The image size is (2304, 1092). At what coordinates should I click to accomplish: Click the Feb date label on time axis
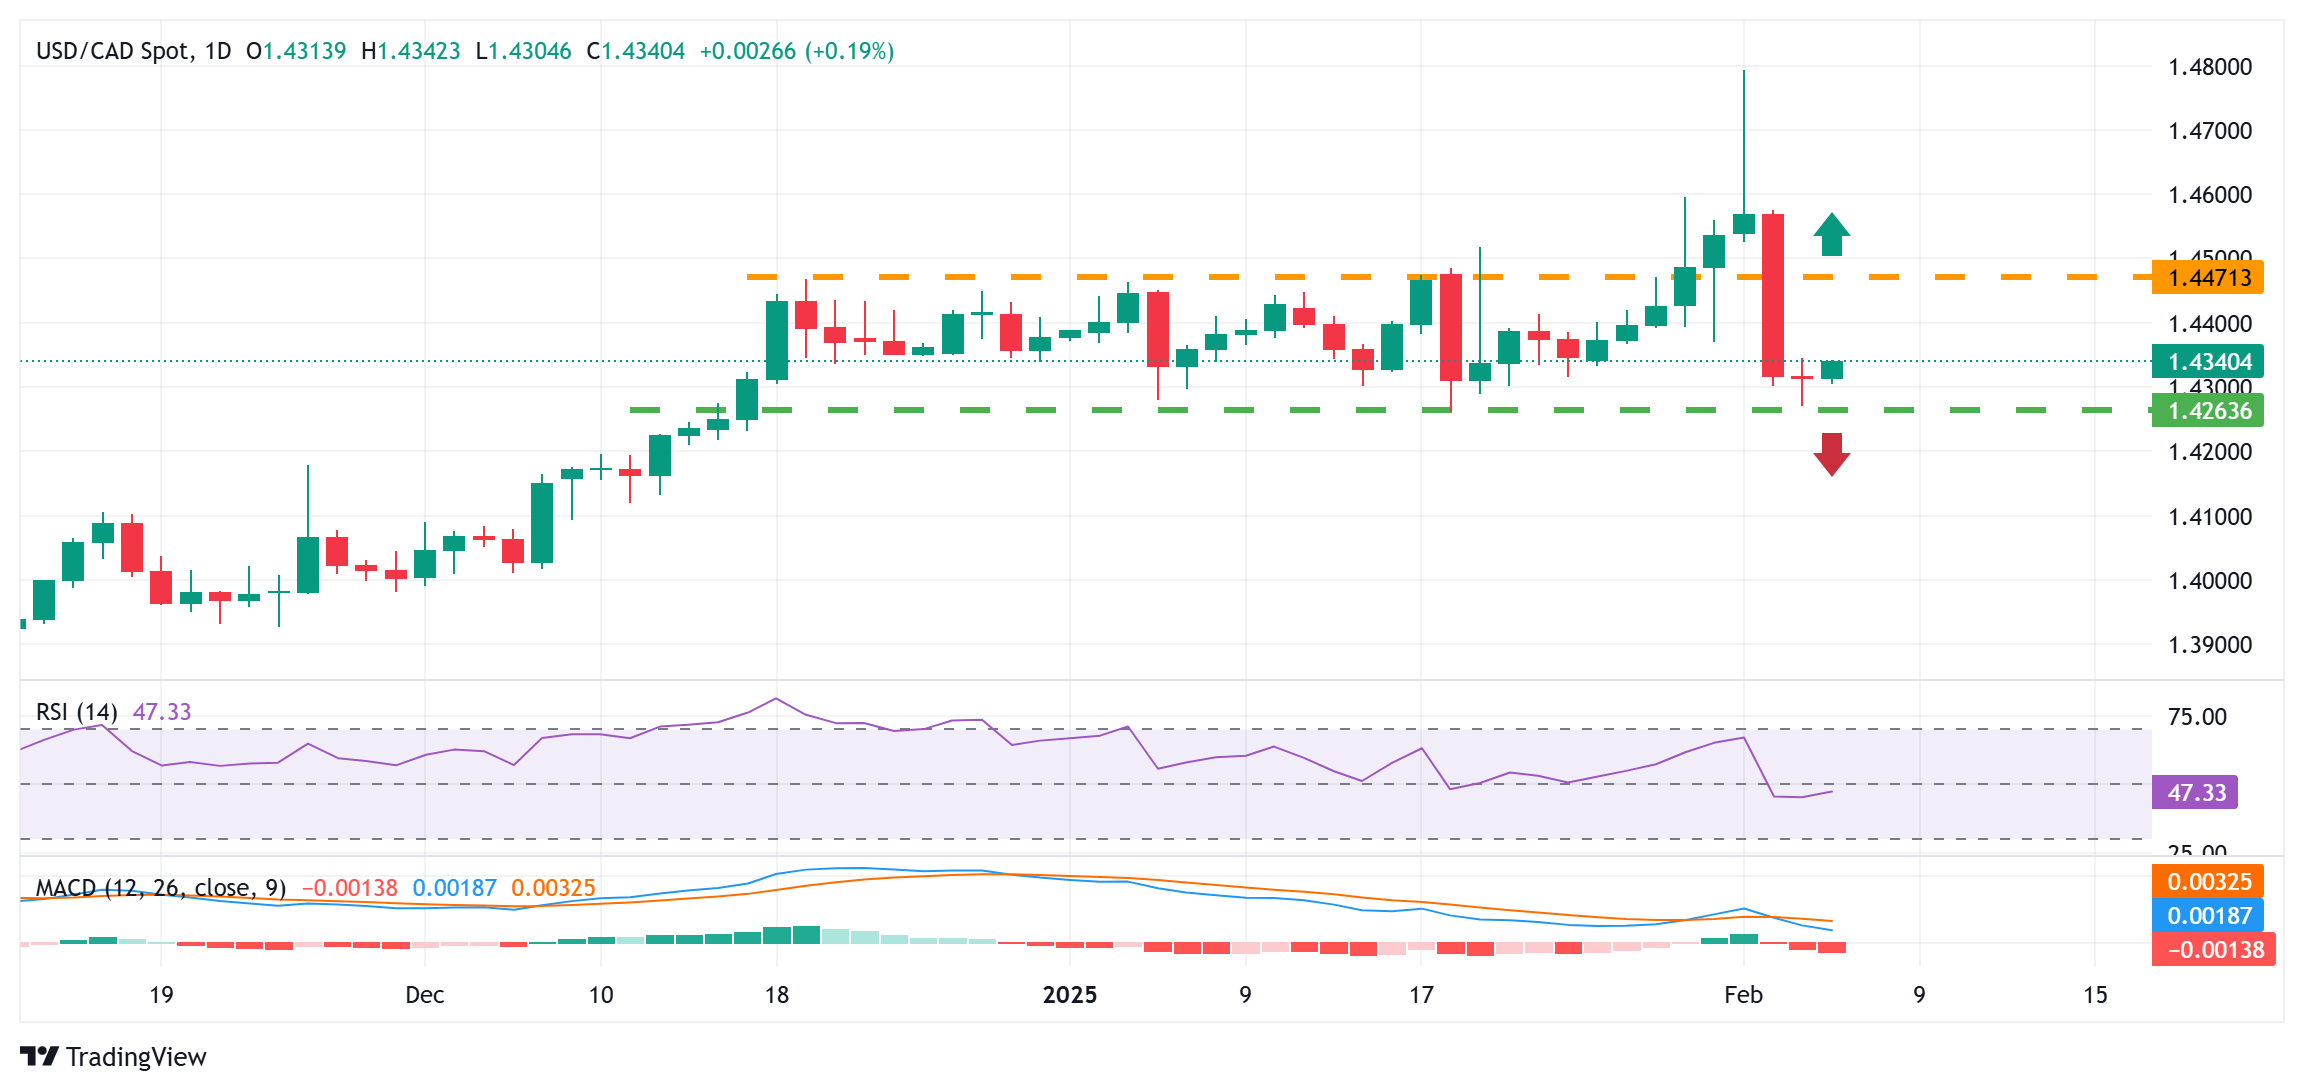click(1743, 995)
